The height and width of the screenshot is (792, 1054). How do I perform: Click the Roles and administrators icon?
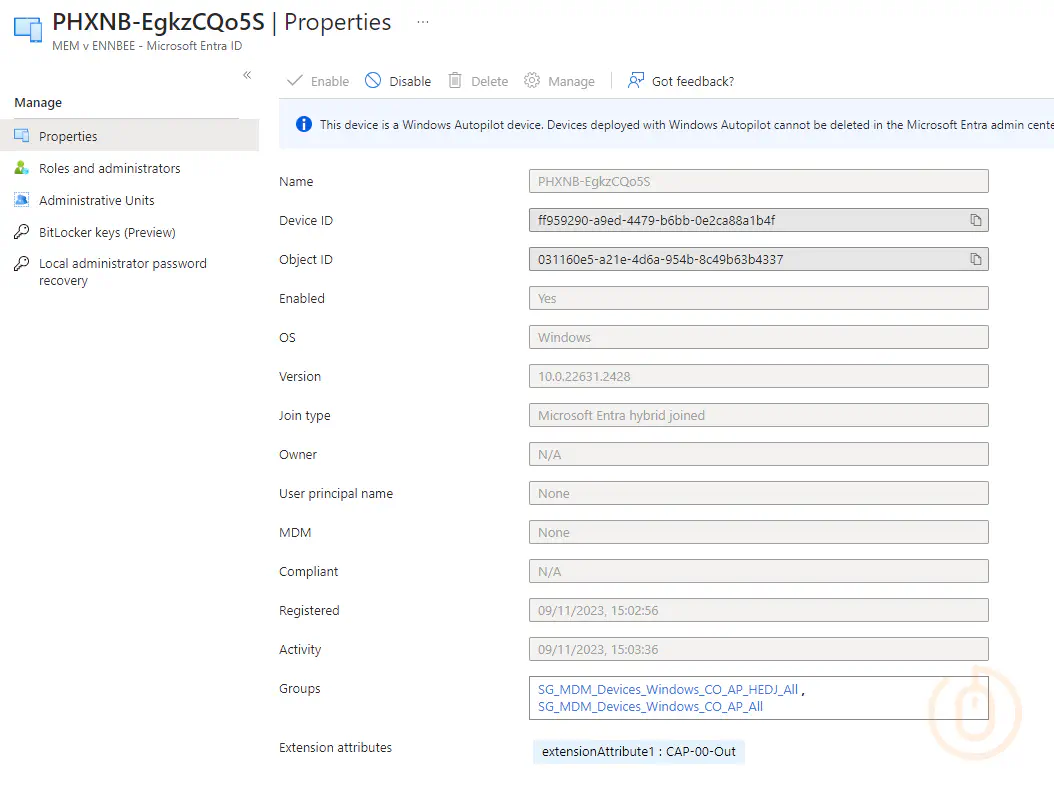tap(22, 168)
